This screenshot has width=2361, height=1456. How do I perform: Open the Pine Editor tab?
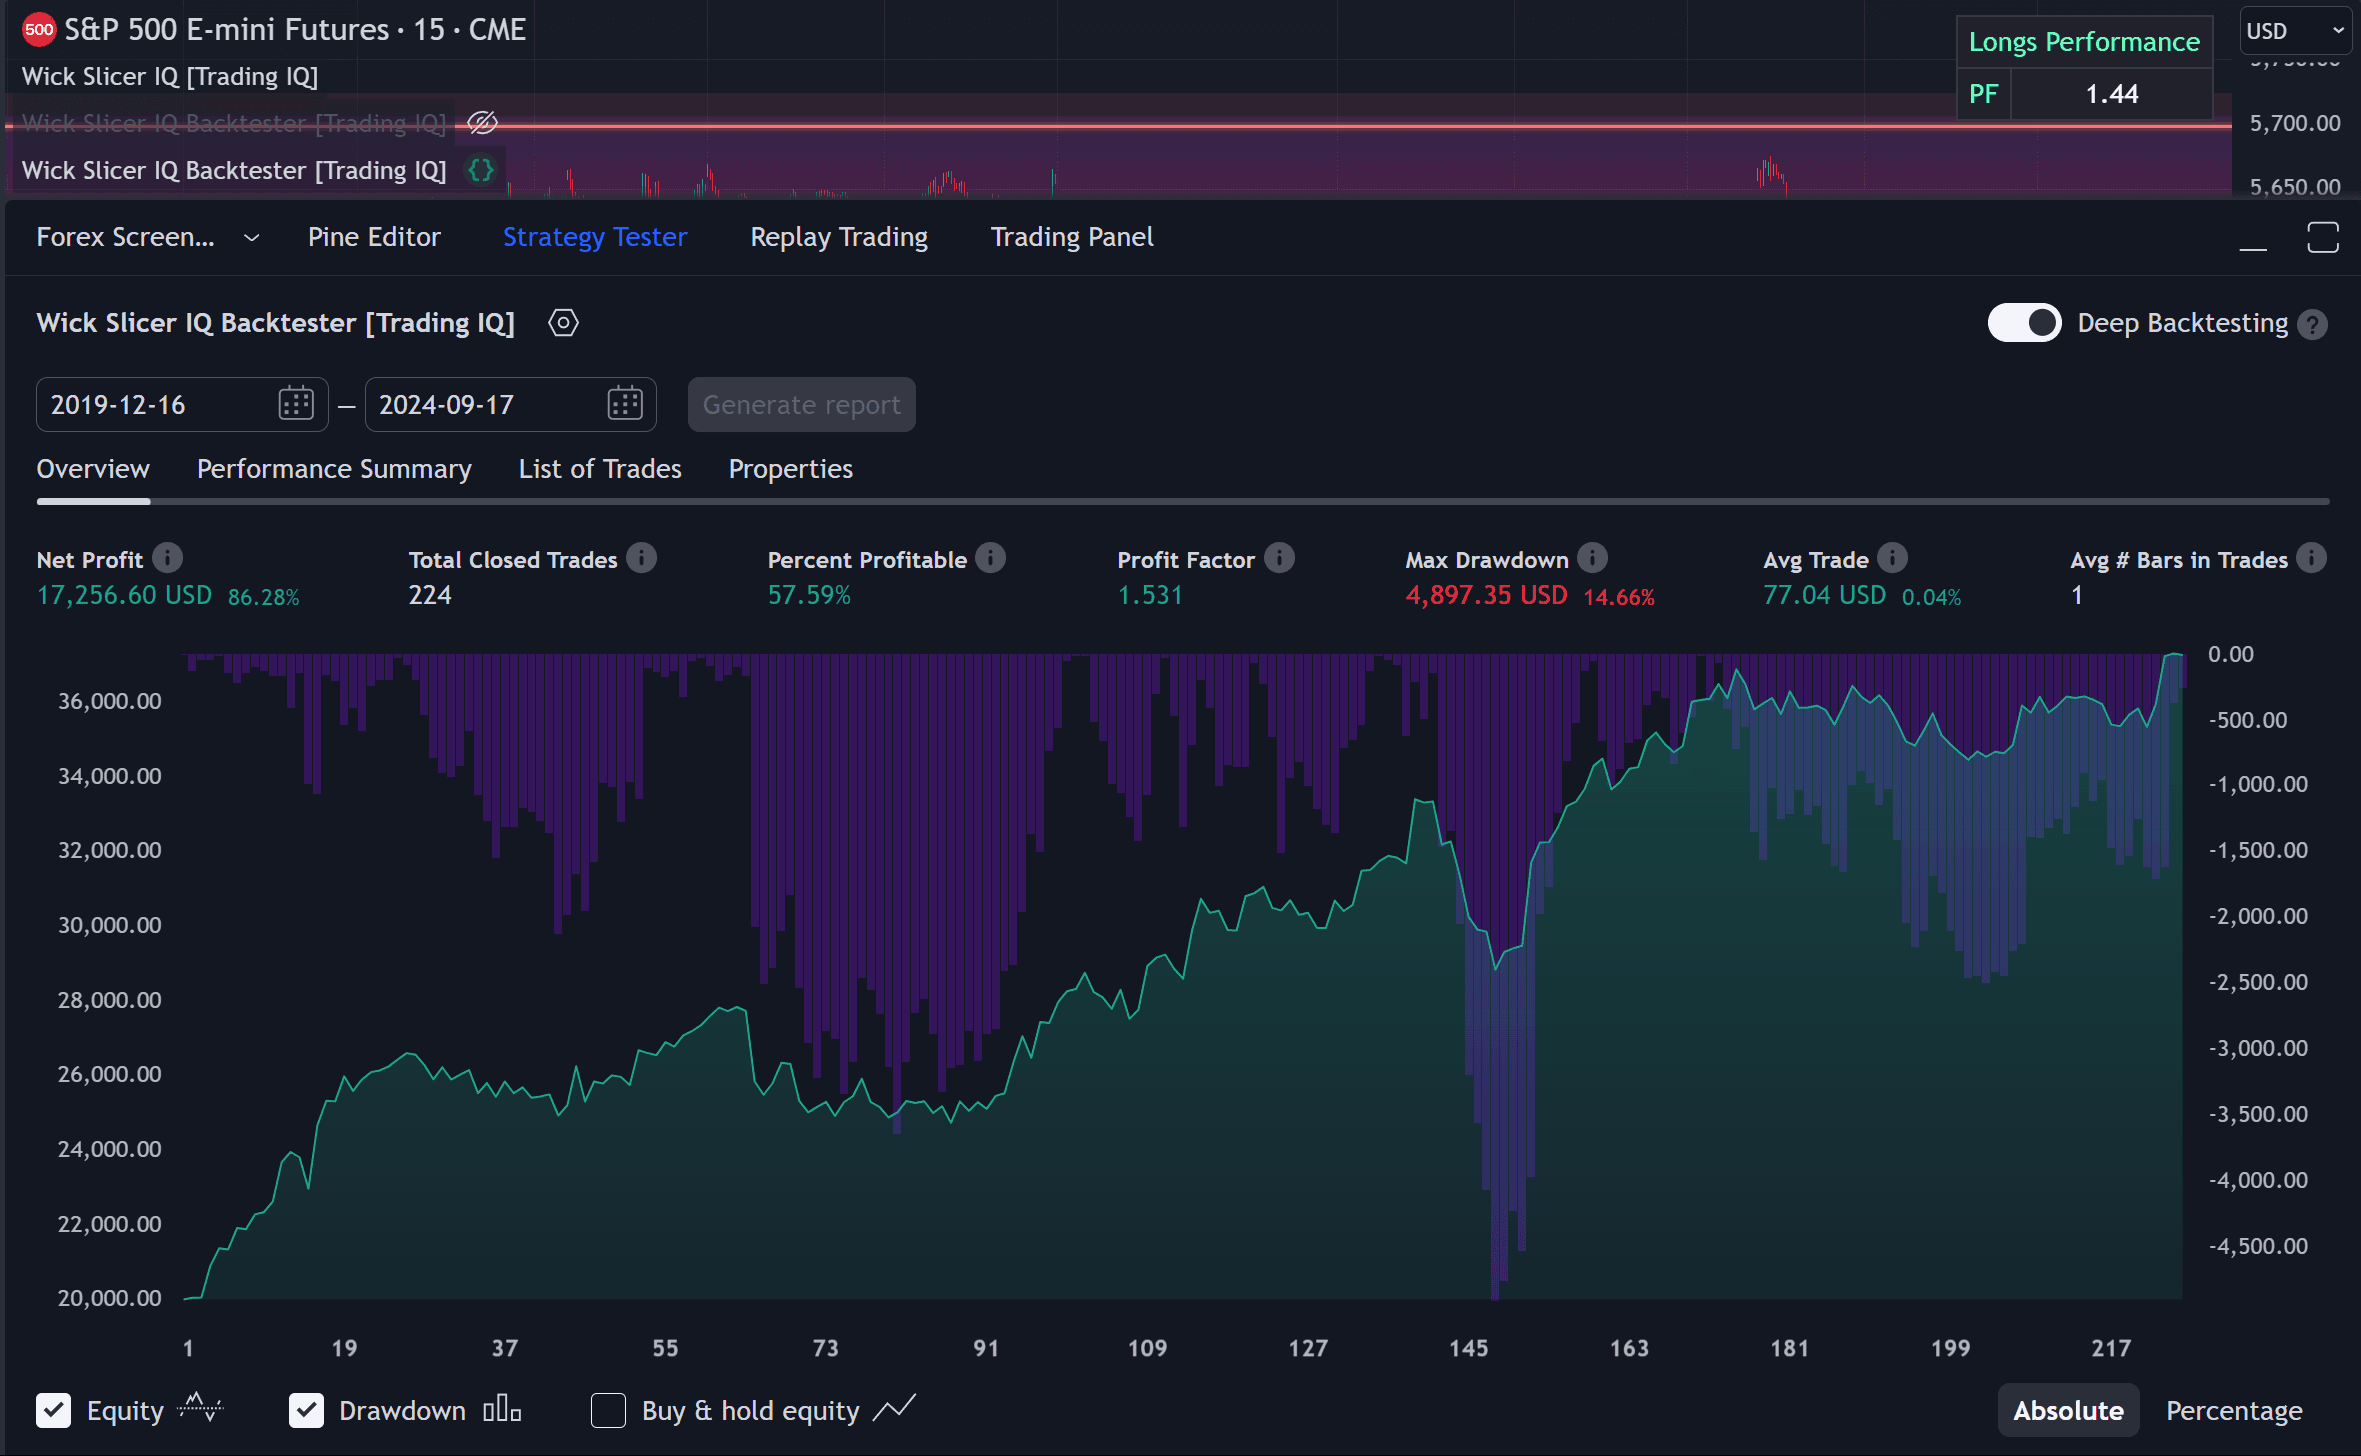(x=374, y=237)
